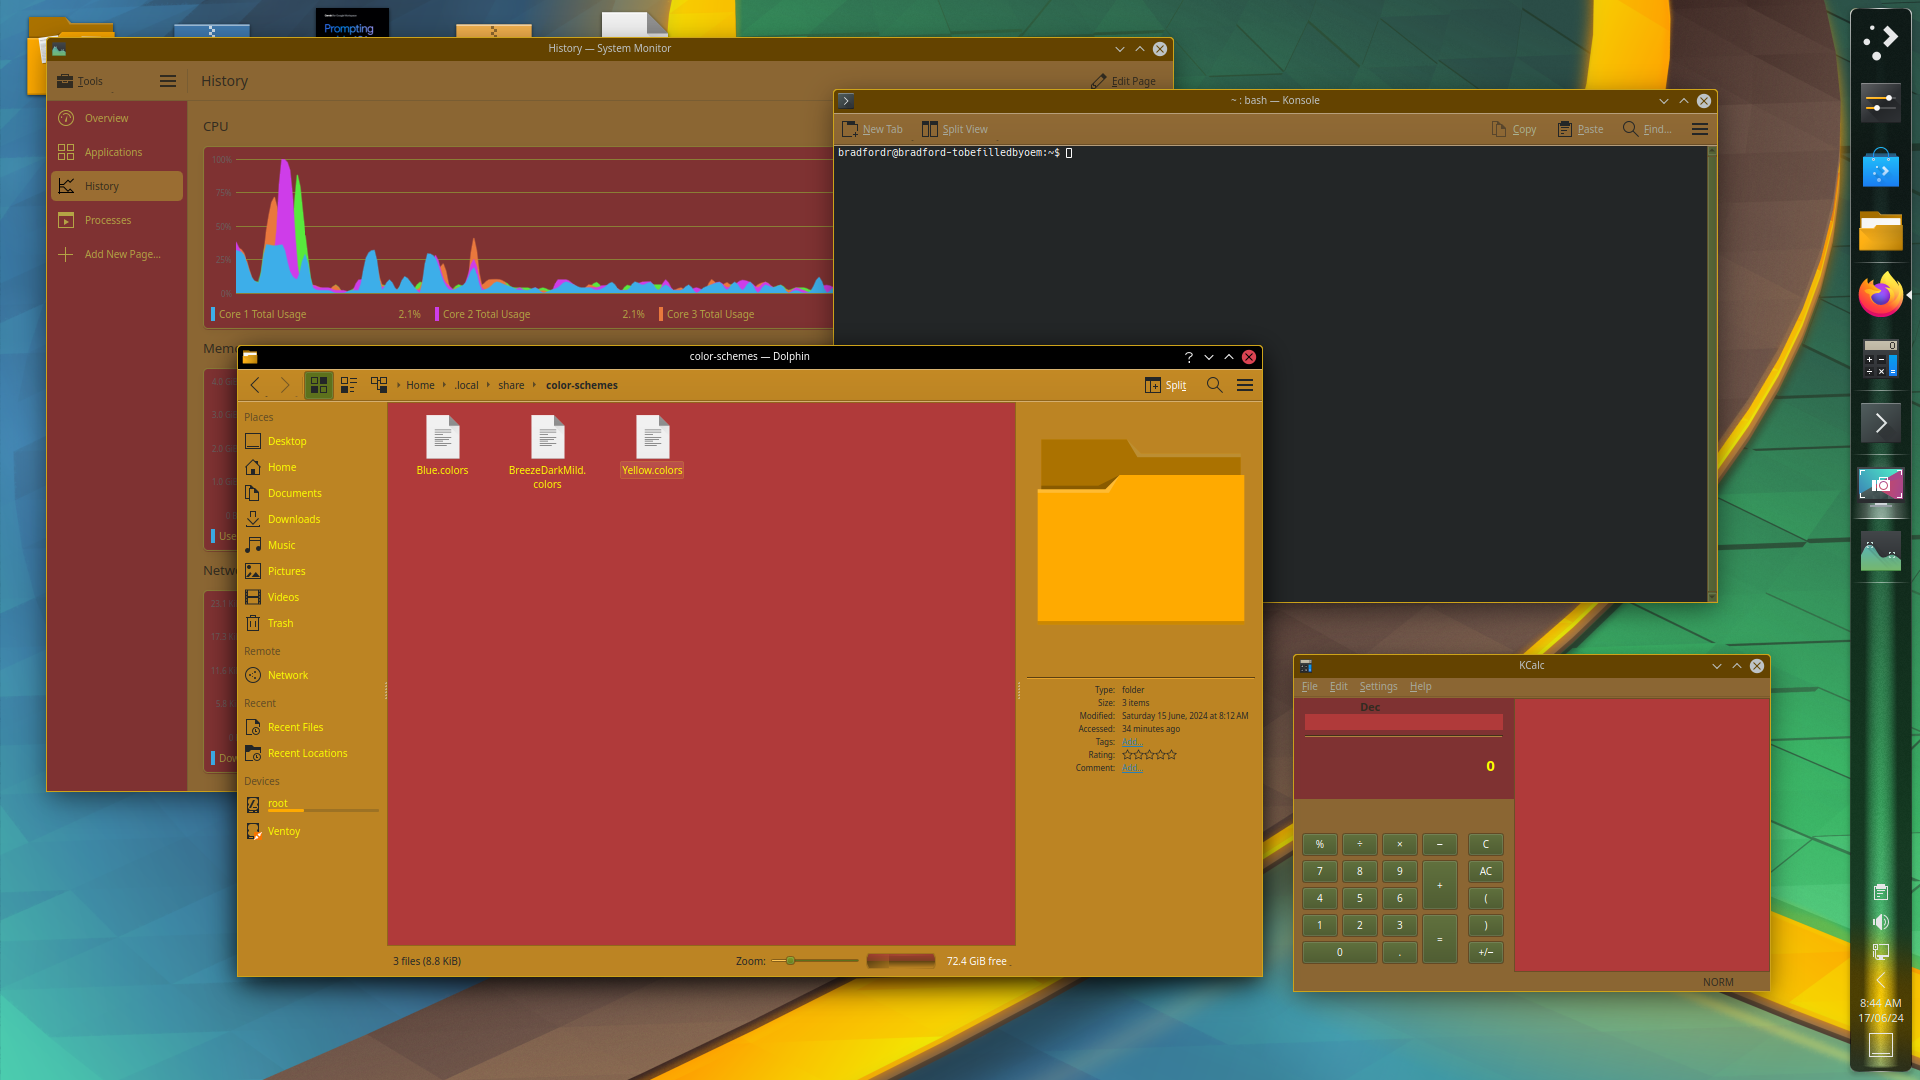Screen dimensions: 1920x1080
Task: Show hidden system tray icons
Action: [x=1880, y=980]
